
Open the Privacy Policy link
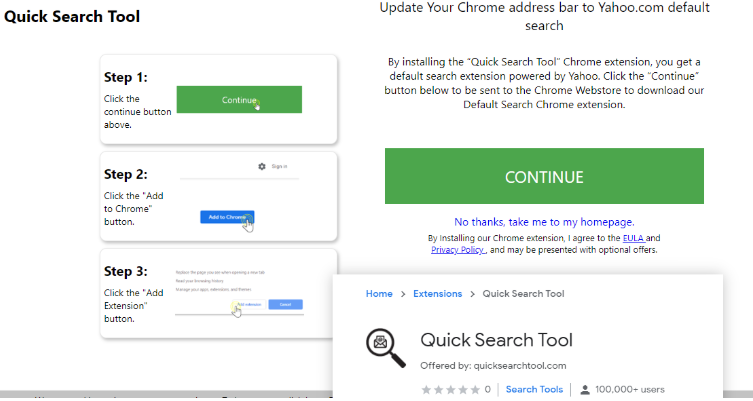pyautogui.click(x=458, y=250)
